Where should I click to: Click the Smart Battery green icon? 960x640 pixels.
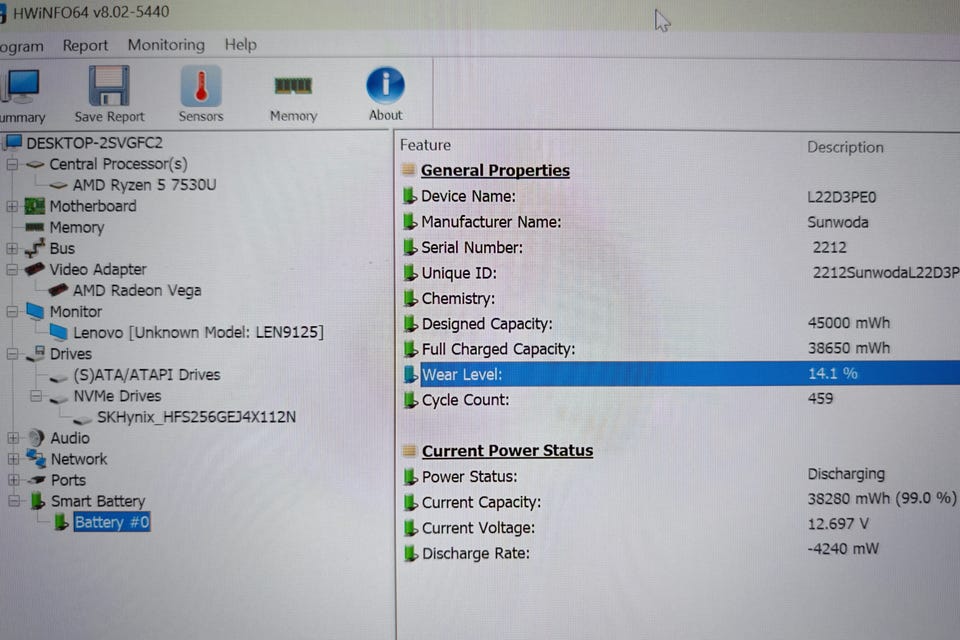37,500
